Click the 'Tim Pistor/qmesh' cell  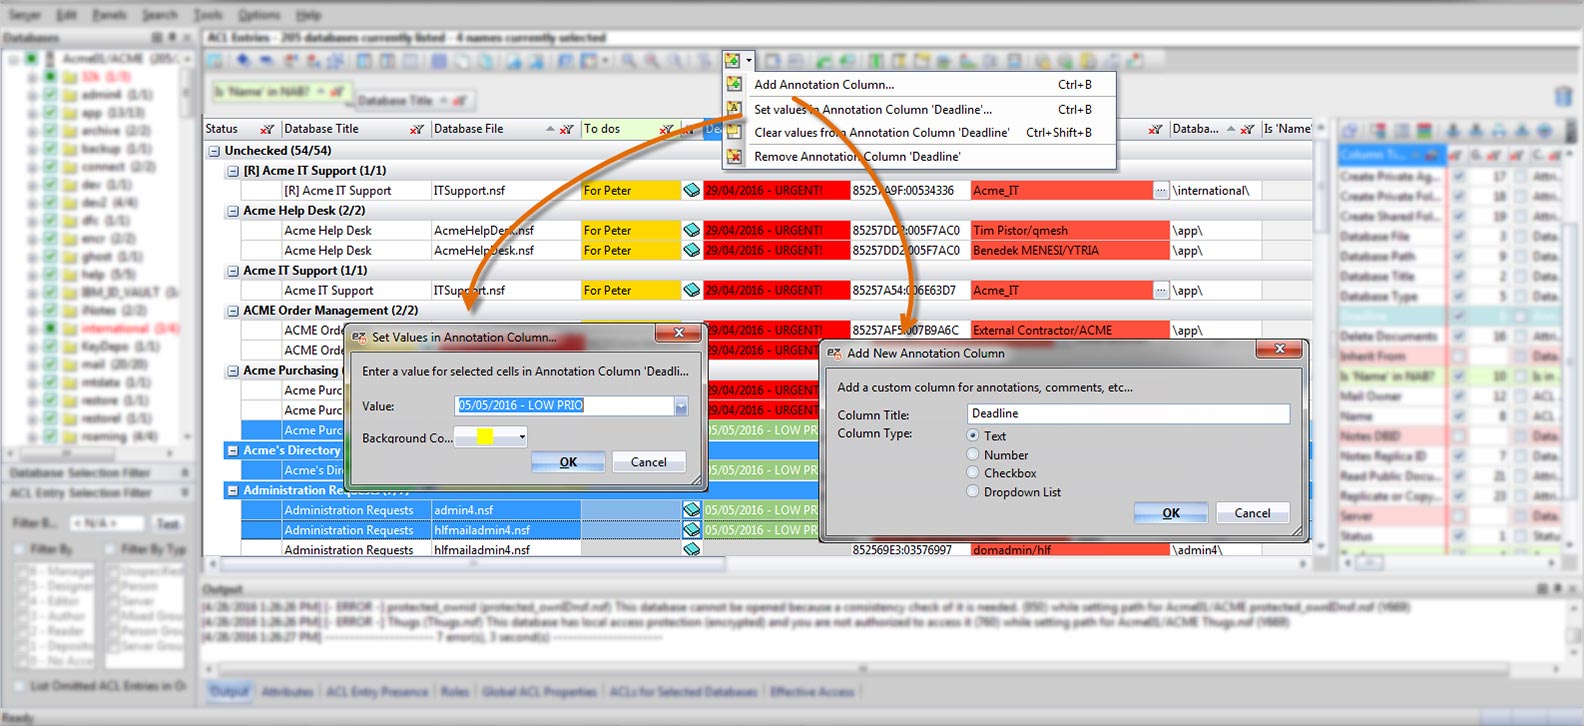tap(1070, 230)
